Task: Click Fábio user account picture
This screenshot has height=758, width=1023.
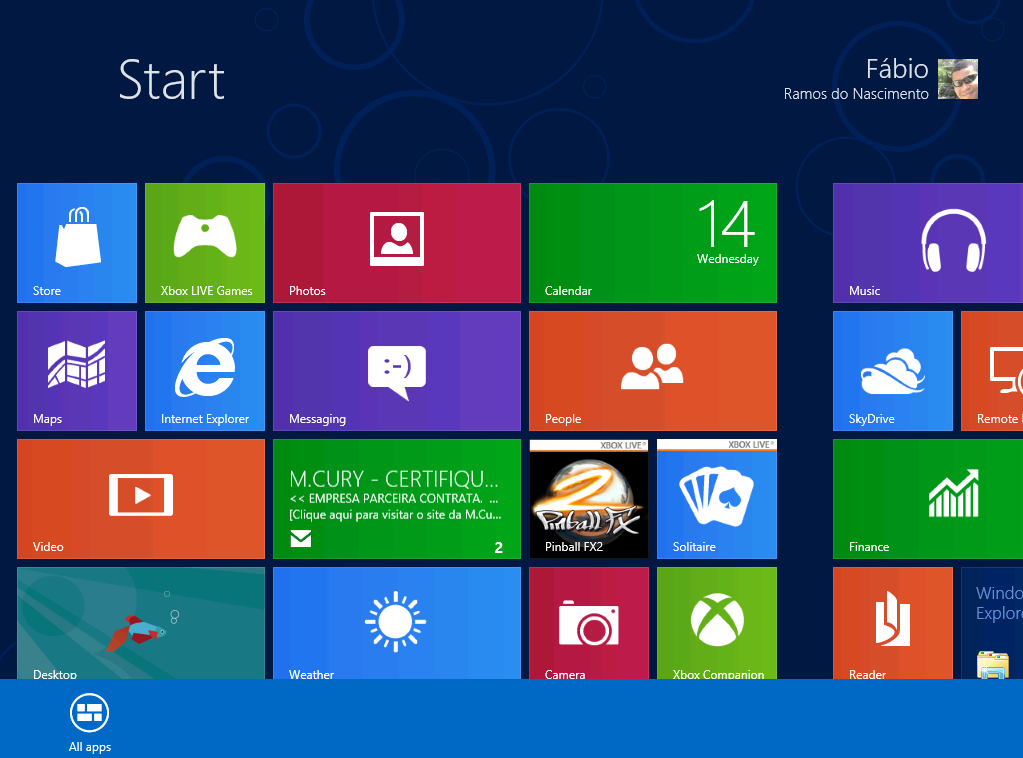Action: tap(958, 79)
